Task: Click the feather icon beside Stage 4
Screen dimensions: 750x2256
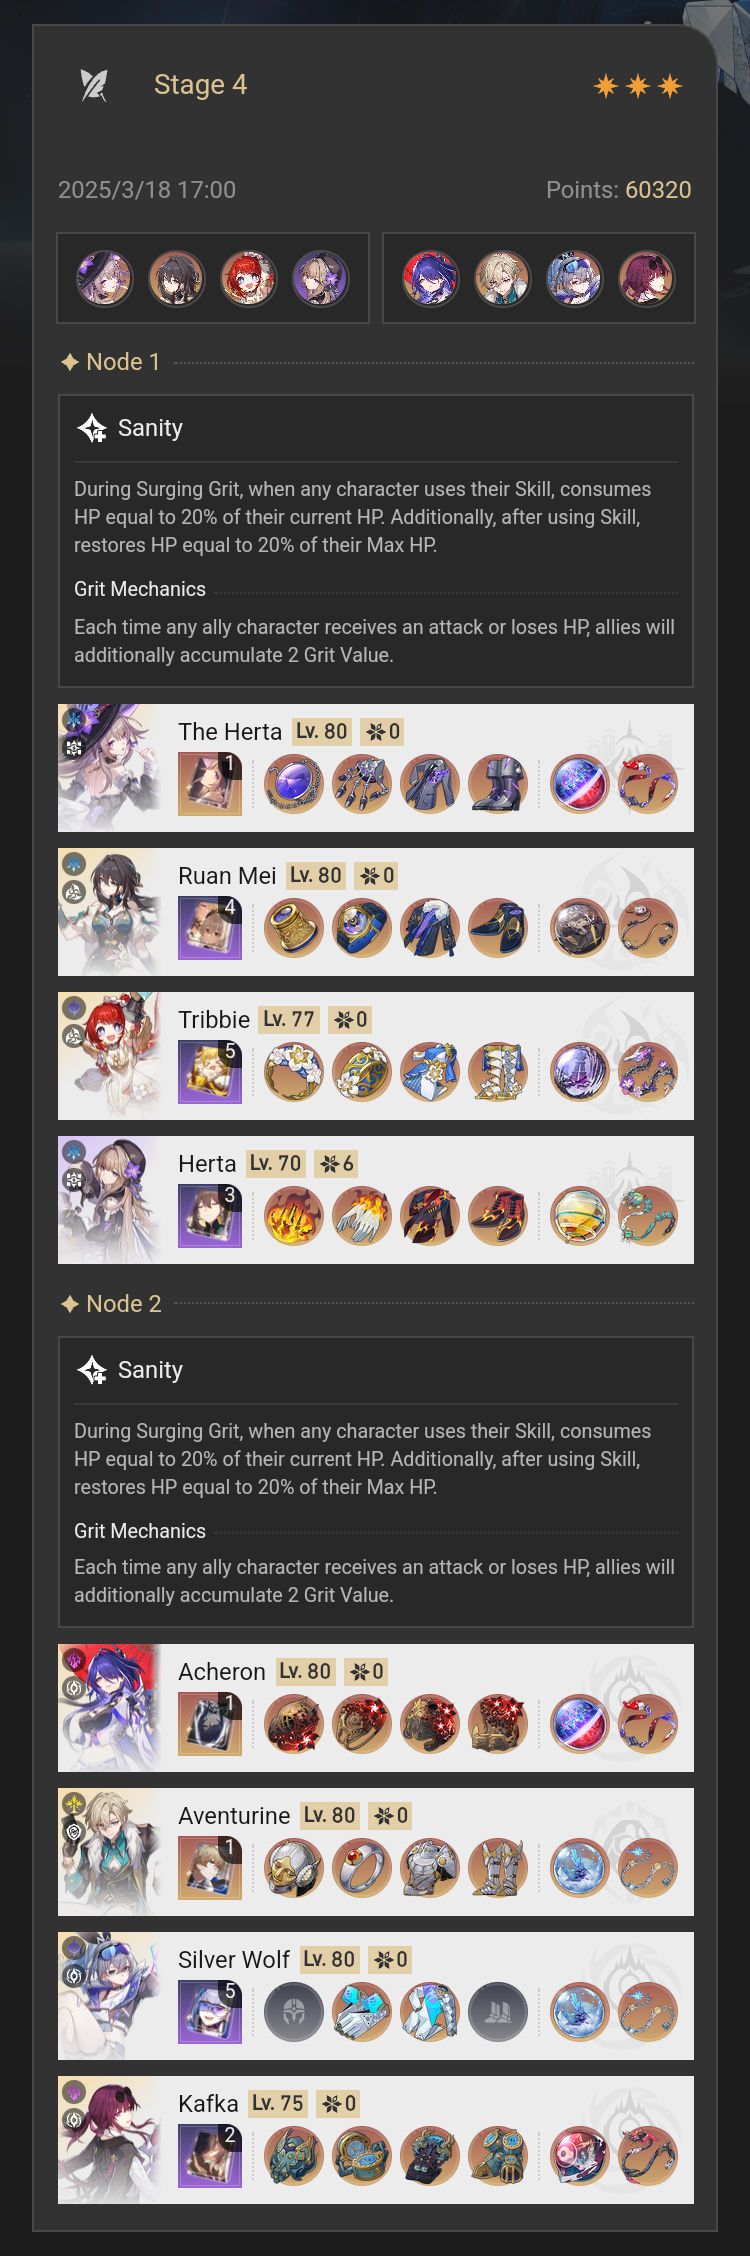Action: click(x=94, y=85)
